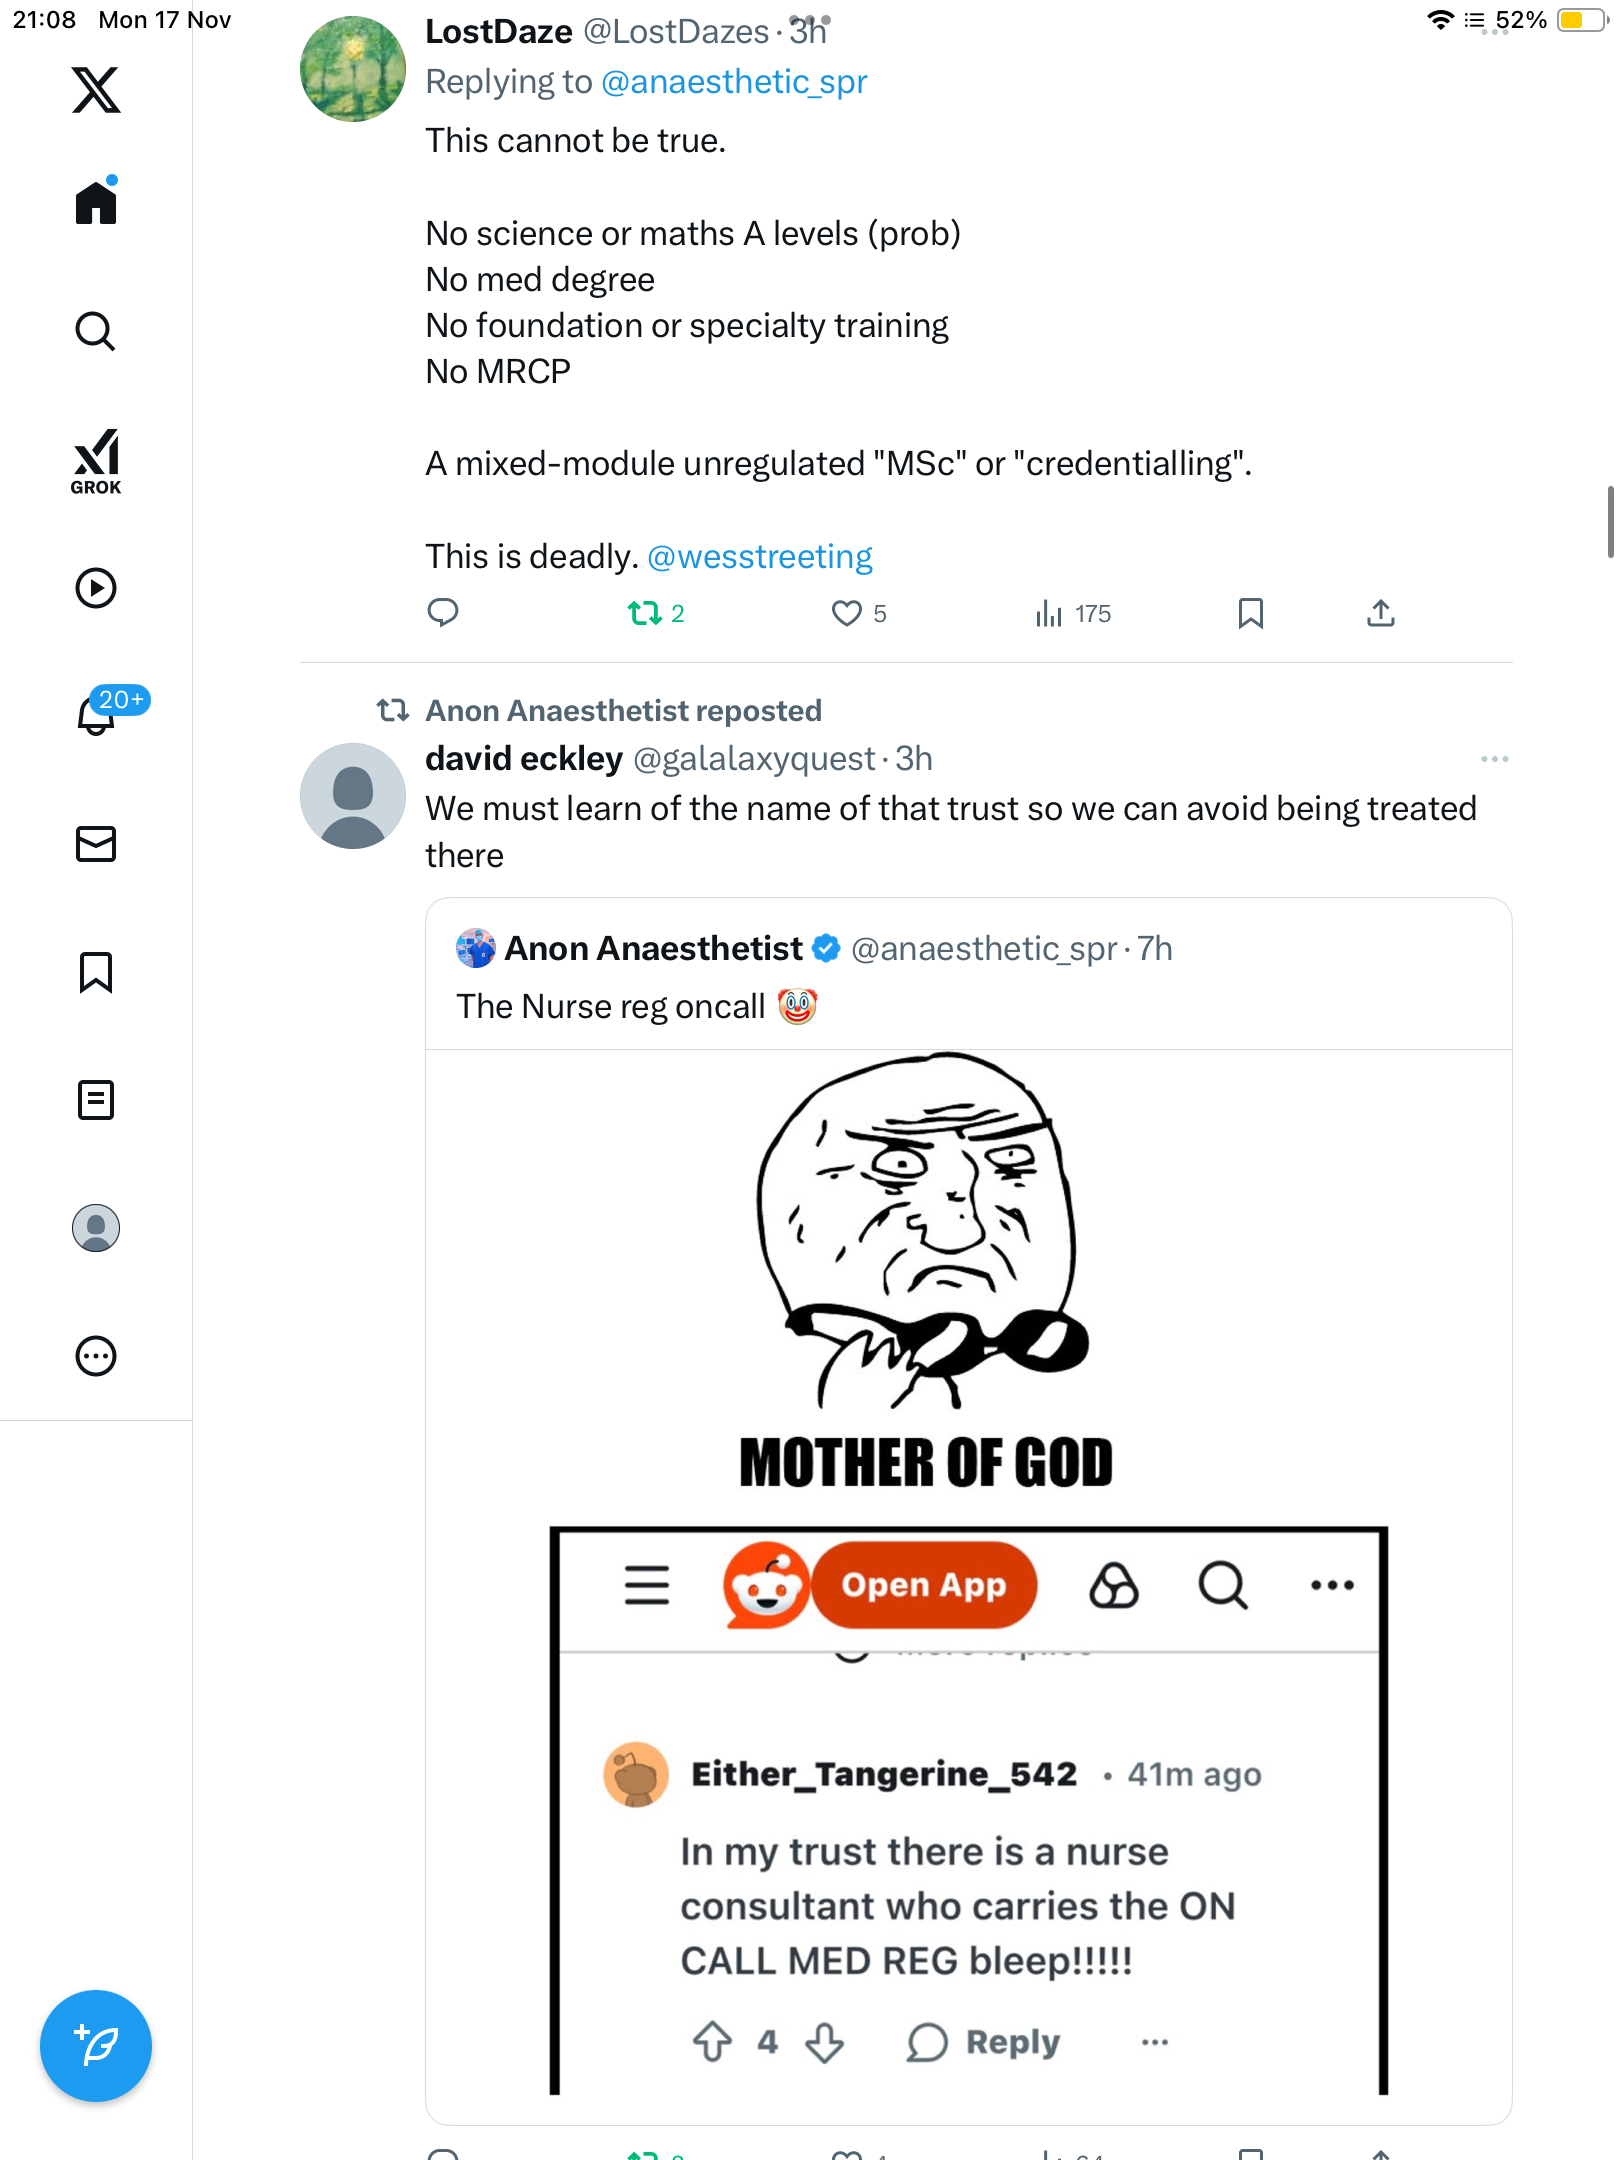Bookmark LostDaze's reply
This screenshot has height=2160, width=1620.
click(x=1250, y=613)
